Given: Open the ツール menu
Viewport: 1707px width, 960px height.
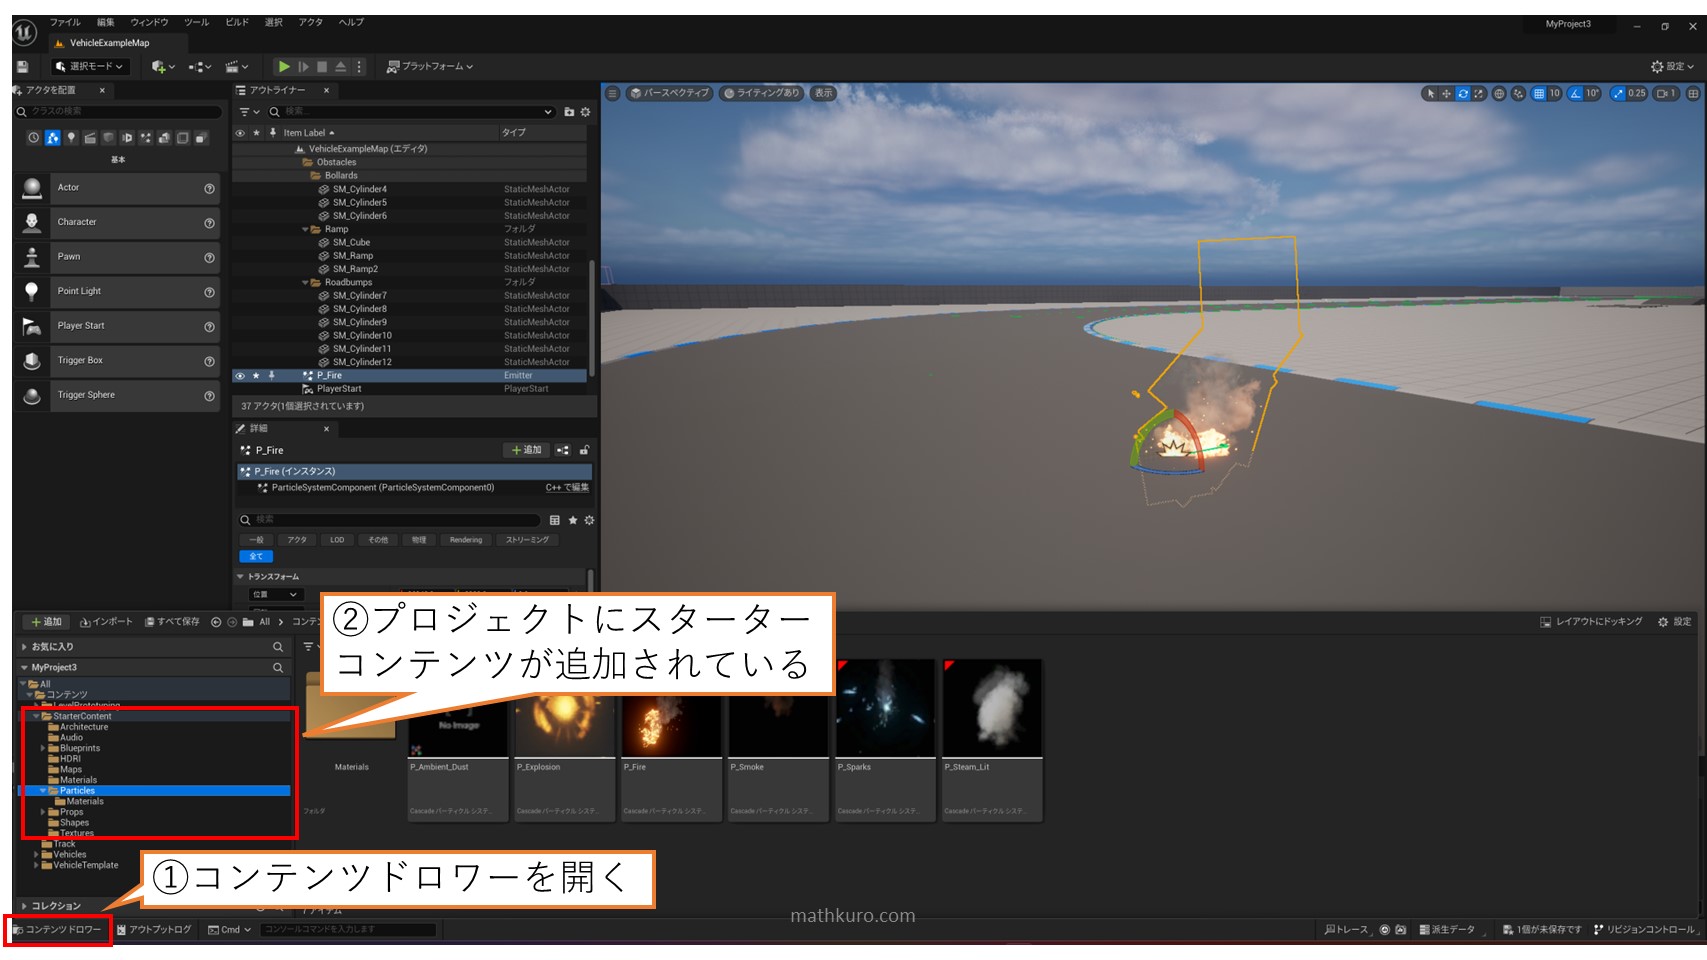Looking at the screenshot, I should tap(196, 22).
